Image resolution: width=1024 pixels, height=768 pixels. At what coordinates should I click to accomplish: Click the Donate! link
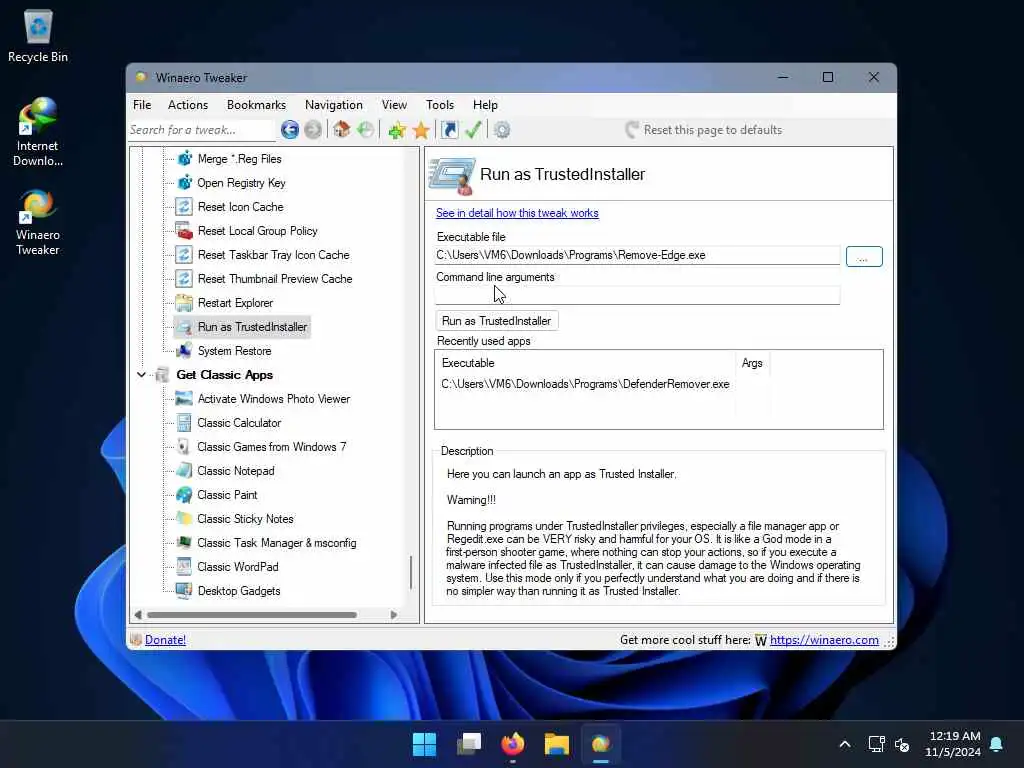(x=165, y=640)
